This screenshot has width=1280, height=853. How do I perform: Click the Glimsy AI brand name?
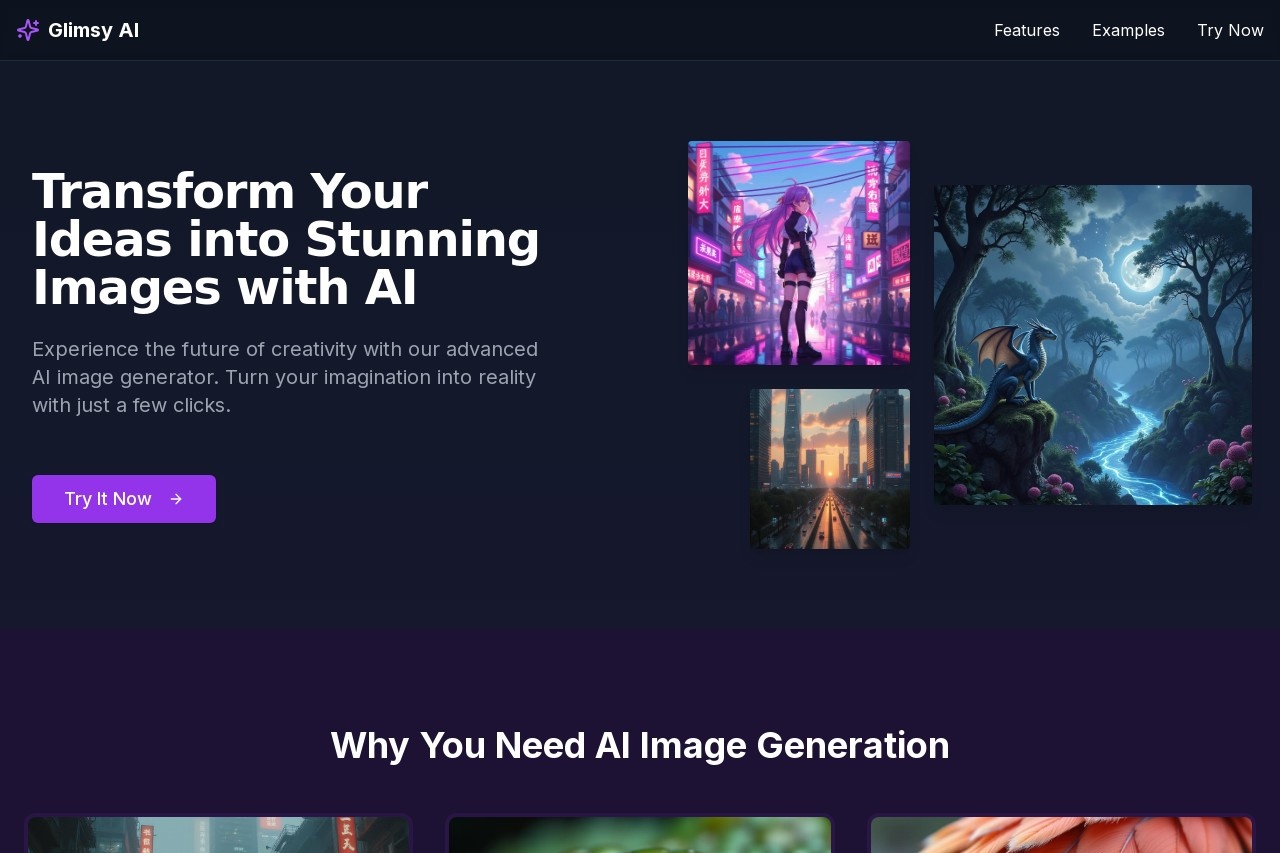coord(93,30)
